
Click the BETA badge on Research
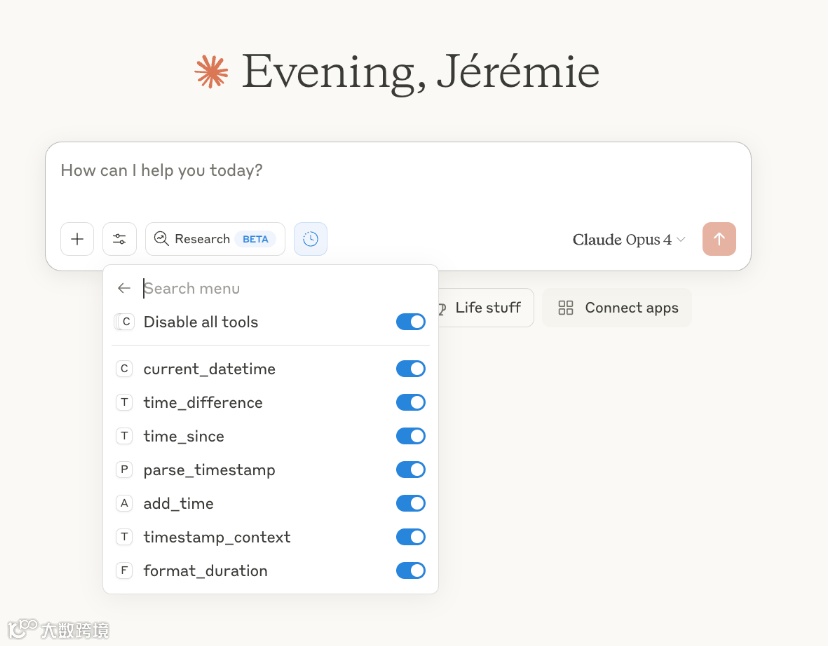tap(256, 239)
